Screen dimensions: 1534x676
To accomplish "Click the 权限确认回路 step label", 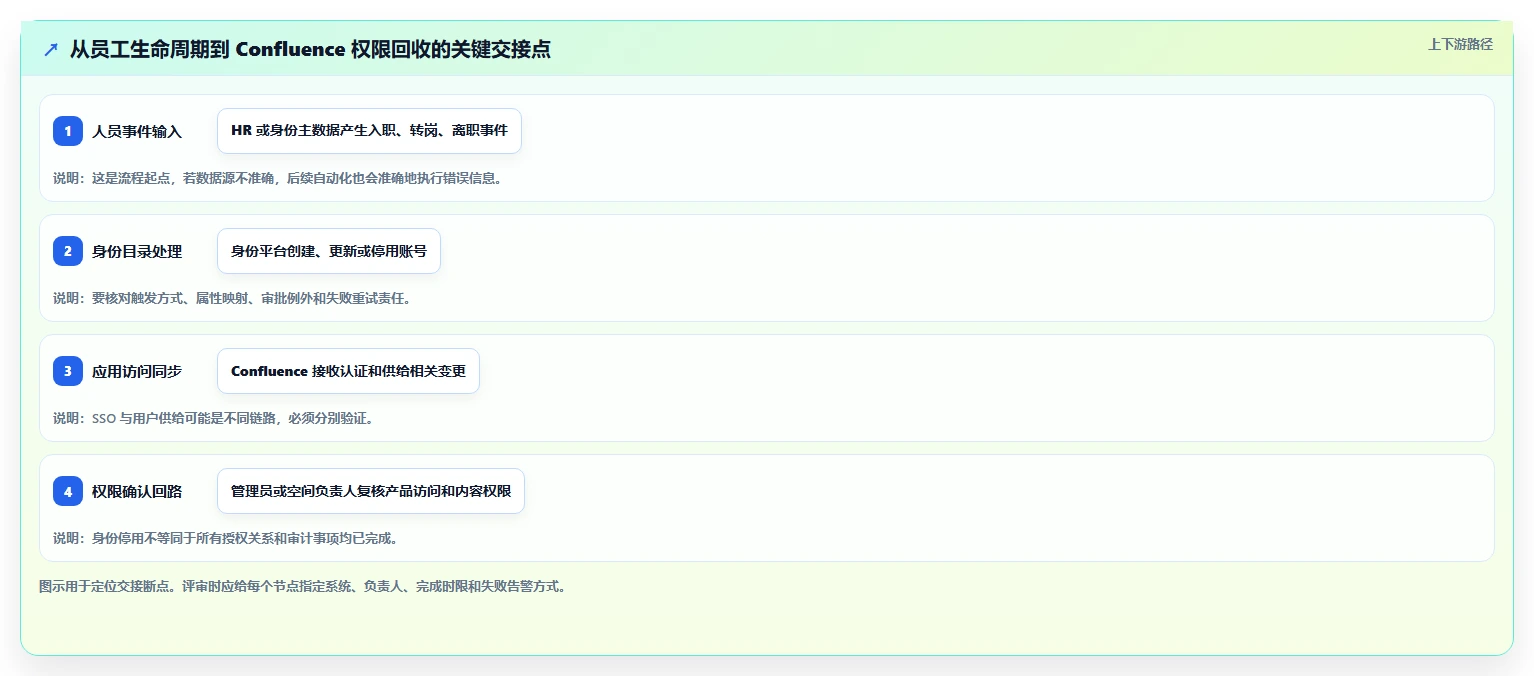I will point(137,491).
